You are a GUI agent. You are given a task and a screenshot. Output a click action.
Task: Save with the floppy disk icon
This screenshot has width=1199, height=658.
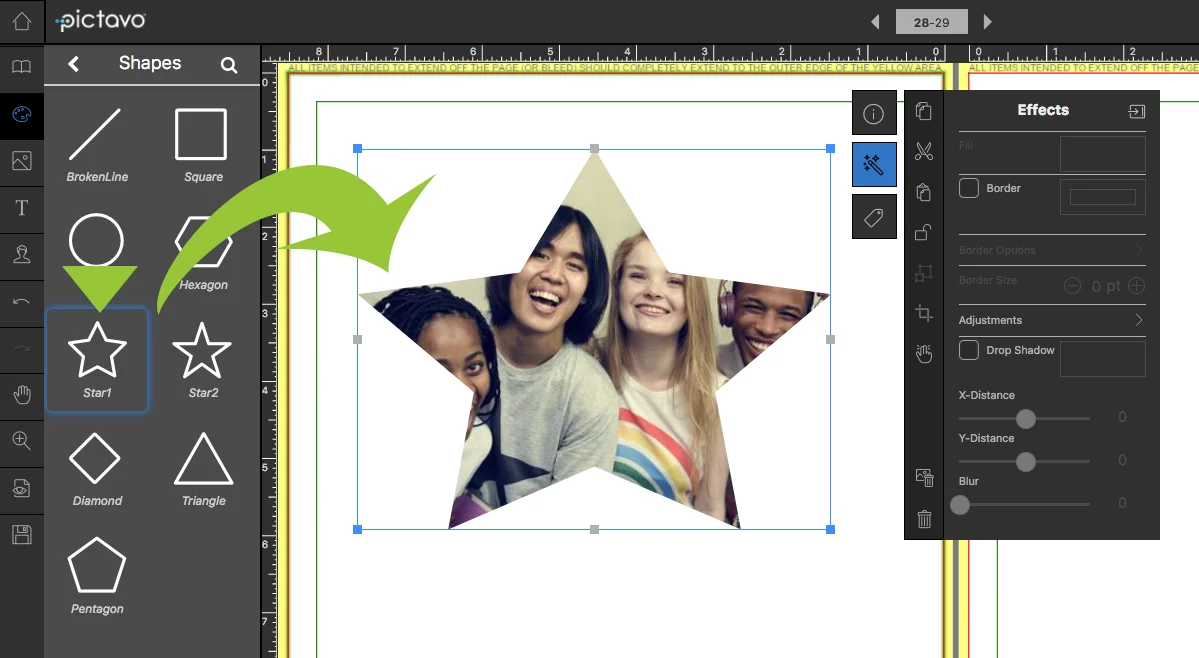pyautogui.click(x=21, y=535)
